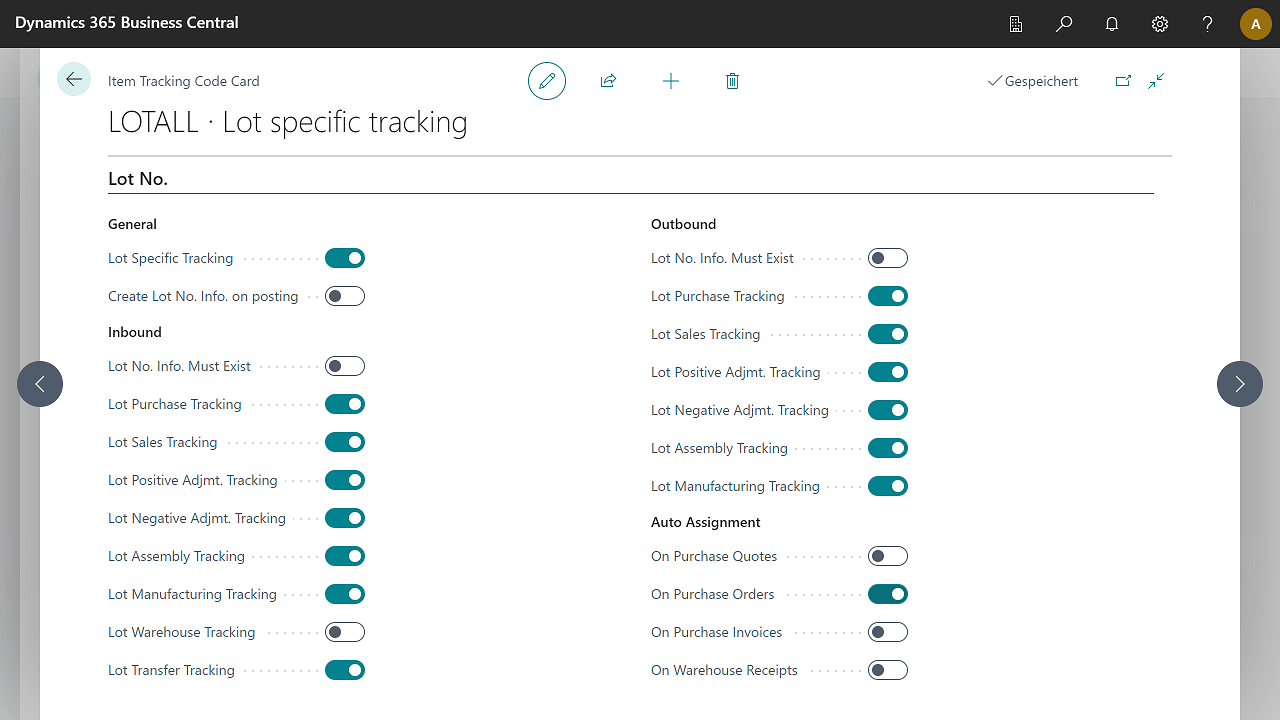Enable Create Lot No. Info. on posting

[345, 296]
